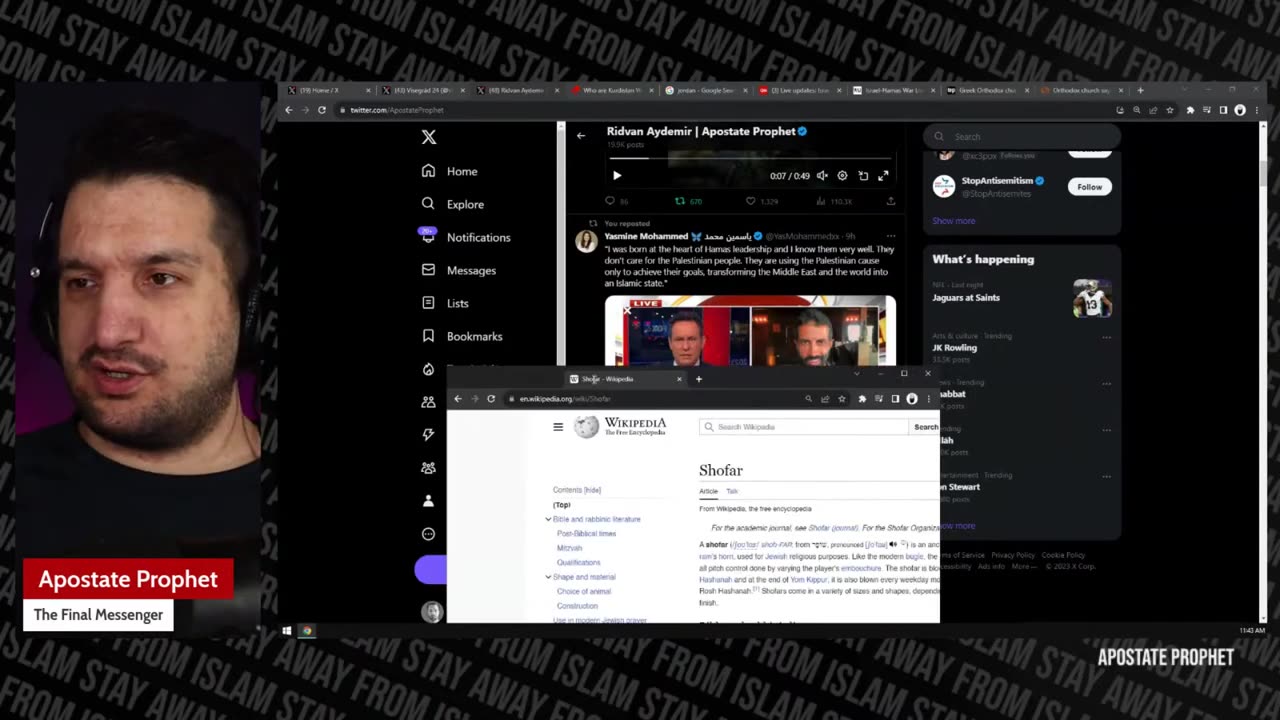Open Home in the Twitter sidebar

[x=450, y=171]
